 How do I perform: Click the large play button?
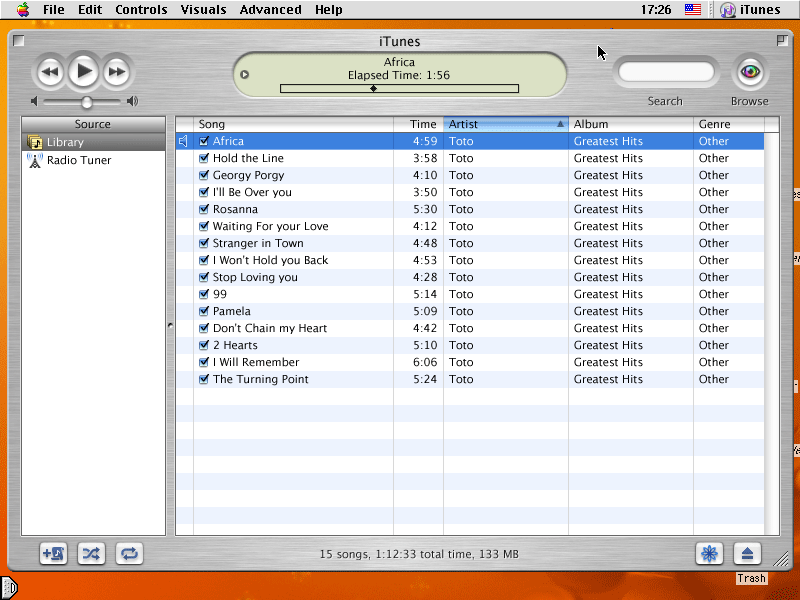point(84,71)
